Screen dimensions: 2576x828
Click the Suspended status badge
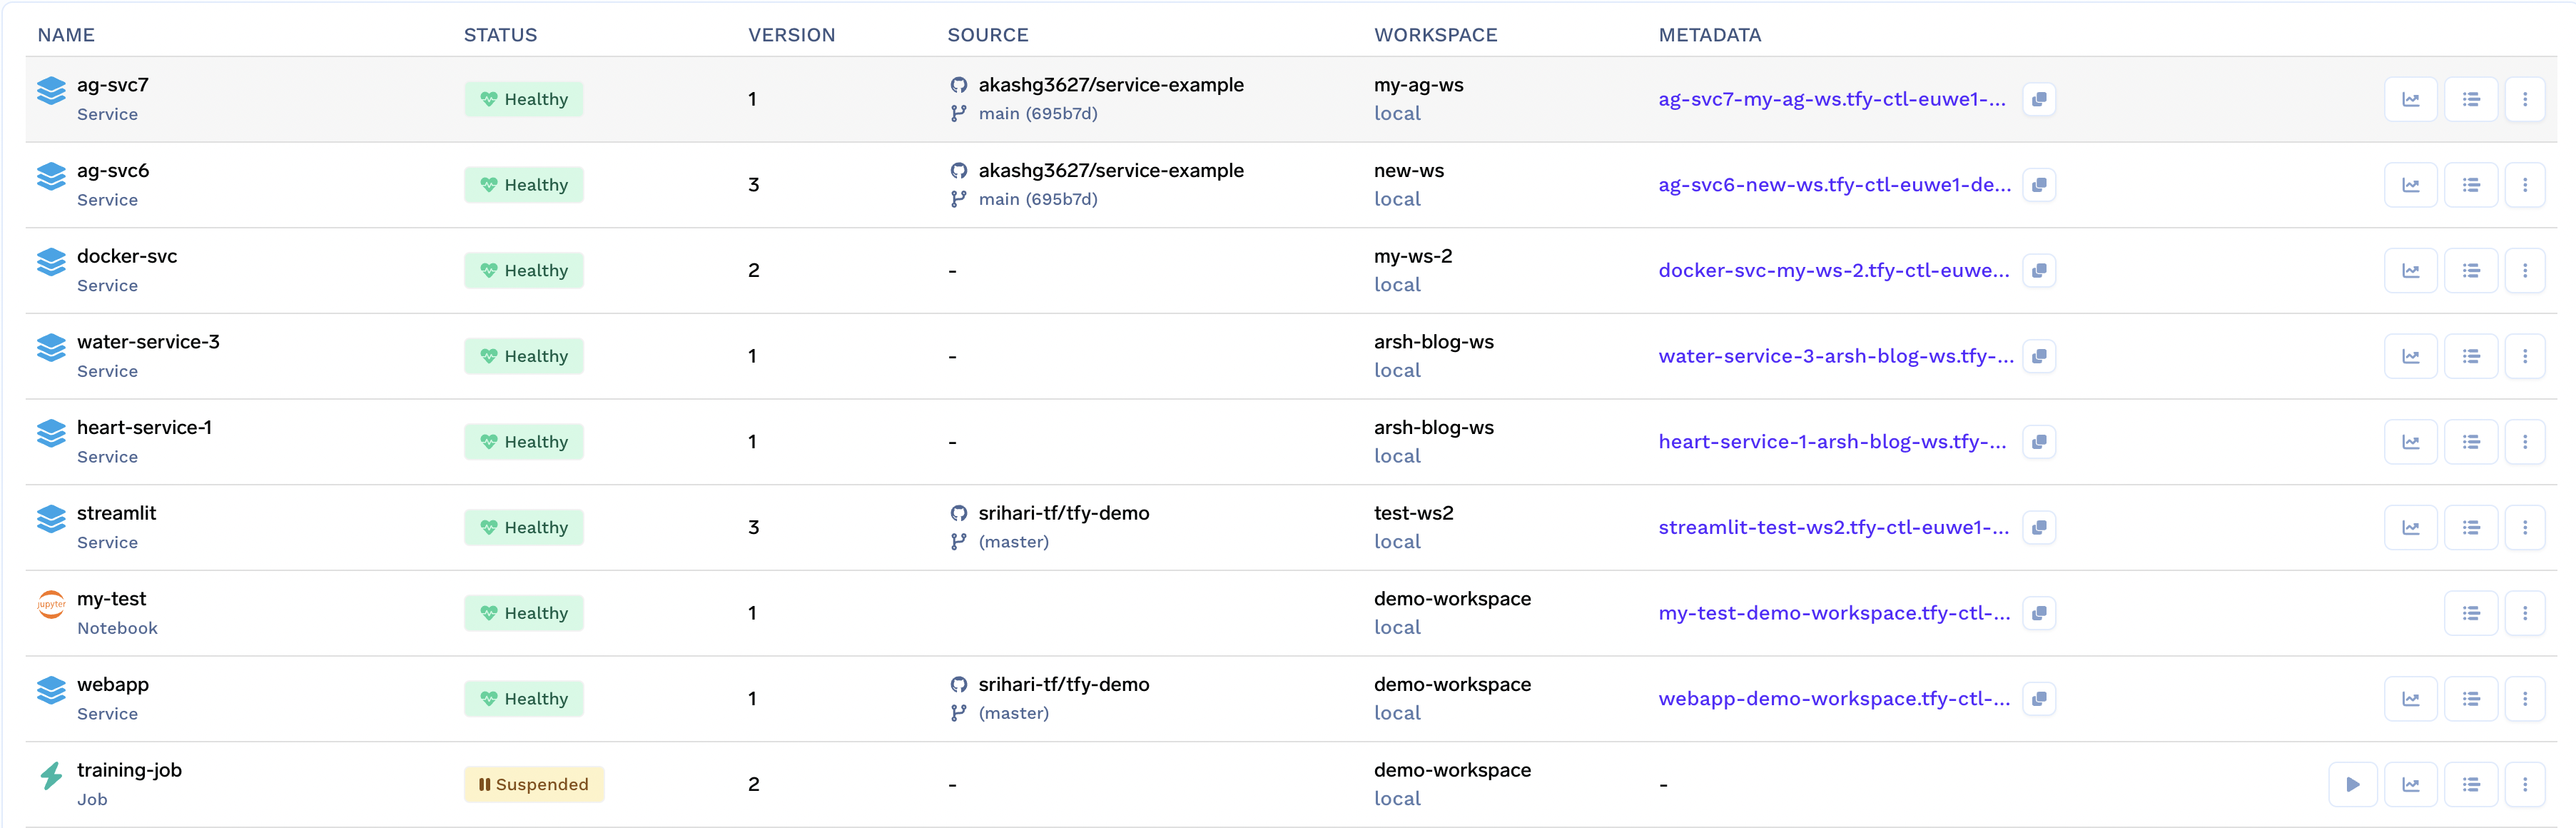pos(533,784)
